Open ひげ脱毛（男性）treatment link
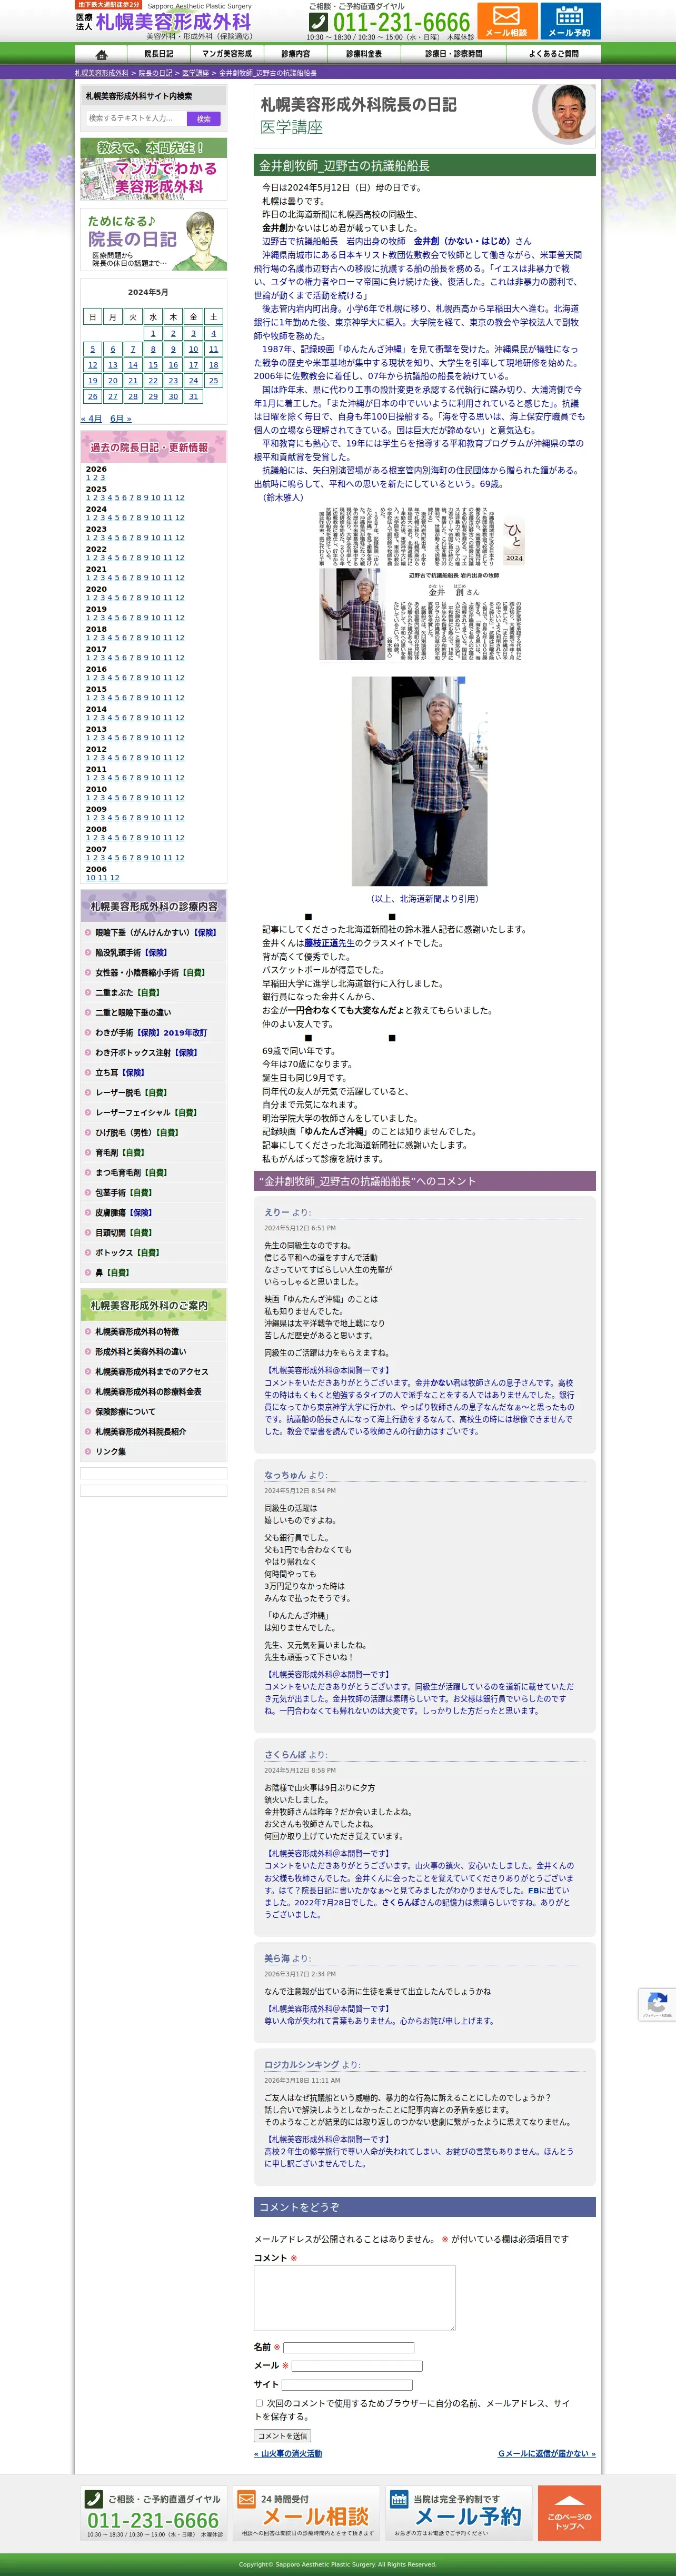The image size is (676, 2576). click(137, 1132)
